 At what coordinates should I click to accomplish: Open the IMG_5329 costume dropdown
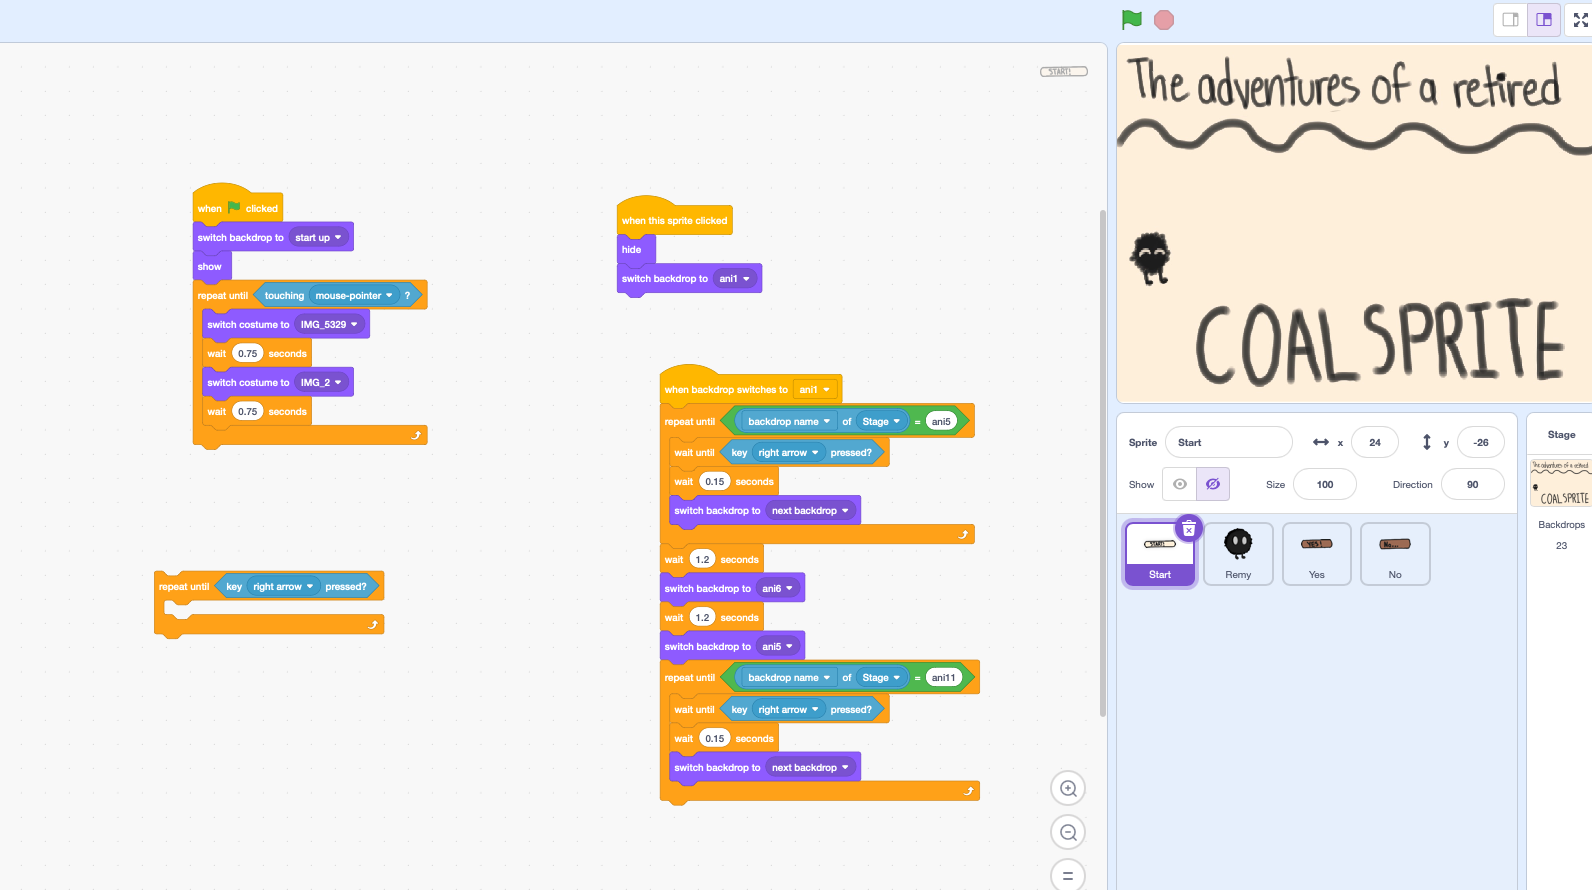click(329, 324)
